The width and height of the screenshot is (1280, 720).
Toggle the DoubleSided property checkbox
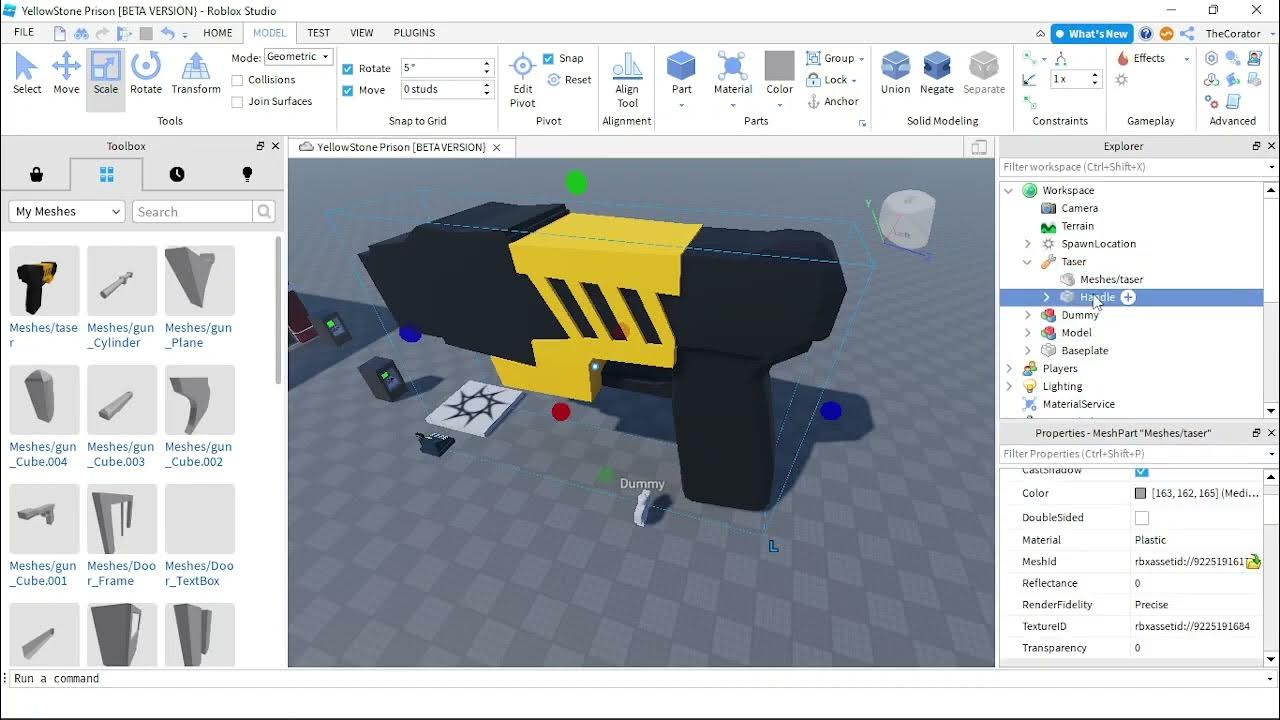click(x=1142, y=518)
